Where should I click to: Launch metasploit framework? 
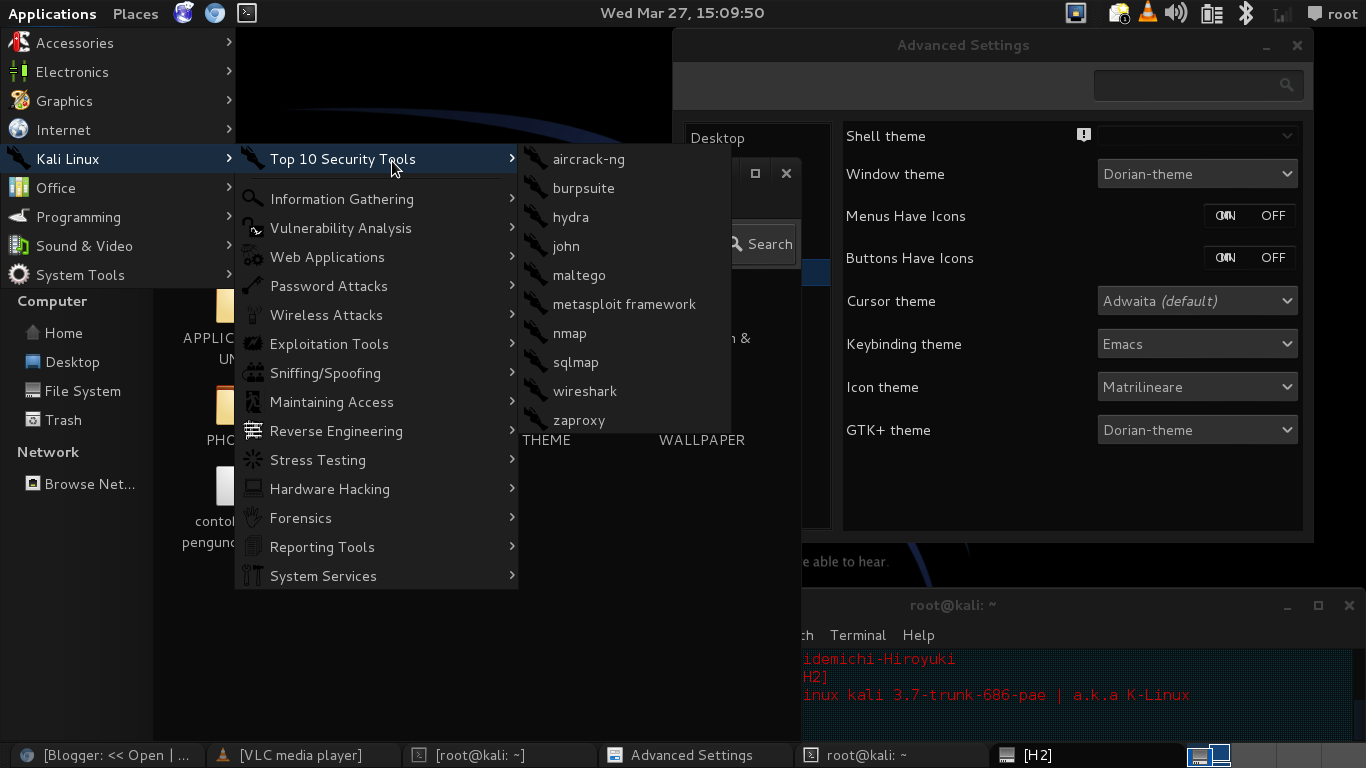pos(624,304)
